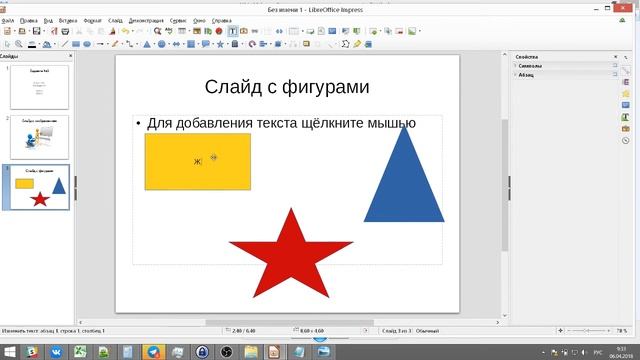Select slide 1 thumbnail in panel
The width and height of the screenshot is (640, 360).
[x=40, y=87]
